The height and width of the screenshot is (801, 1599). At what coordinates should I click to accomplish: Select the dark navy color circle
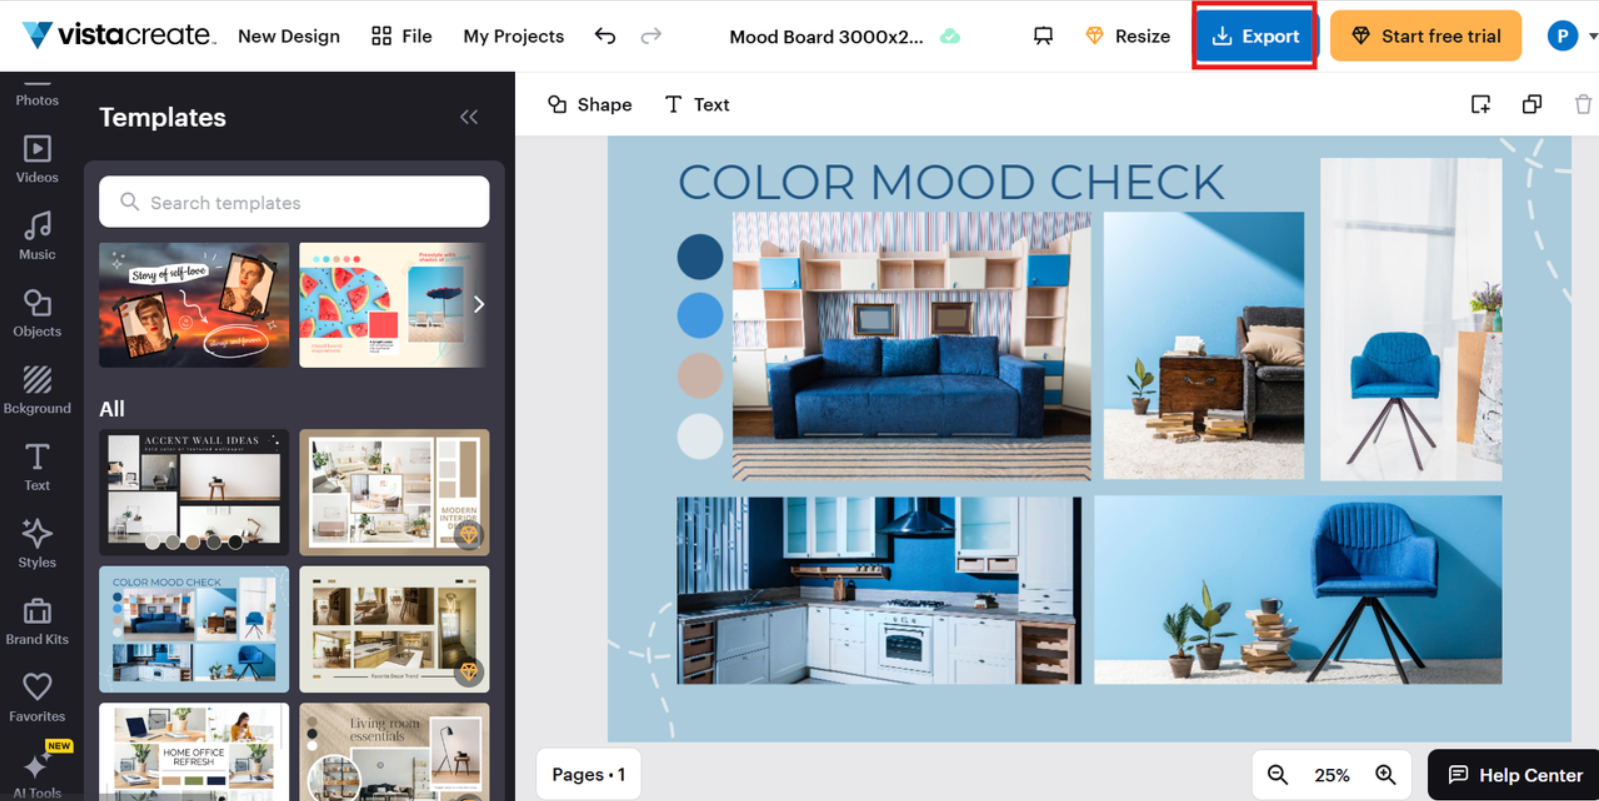coord(700,257)
